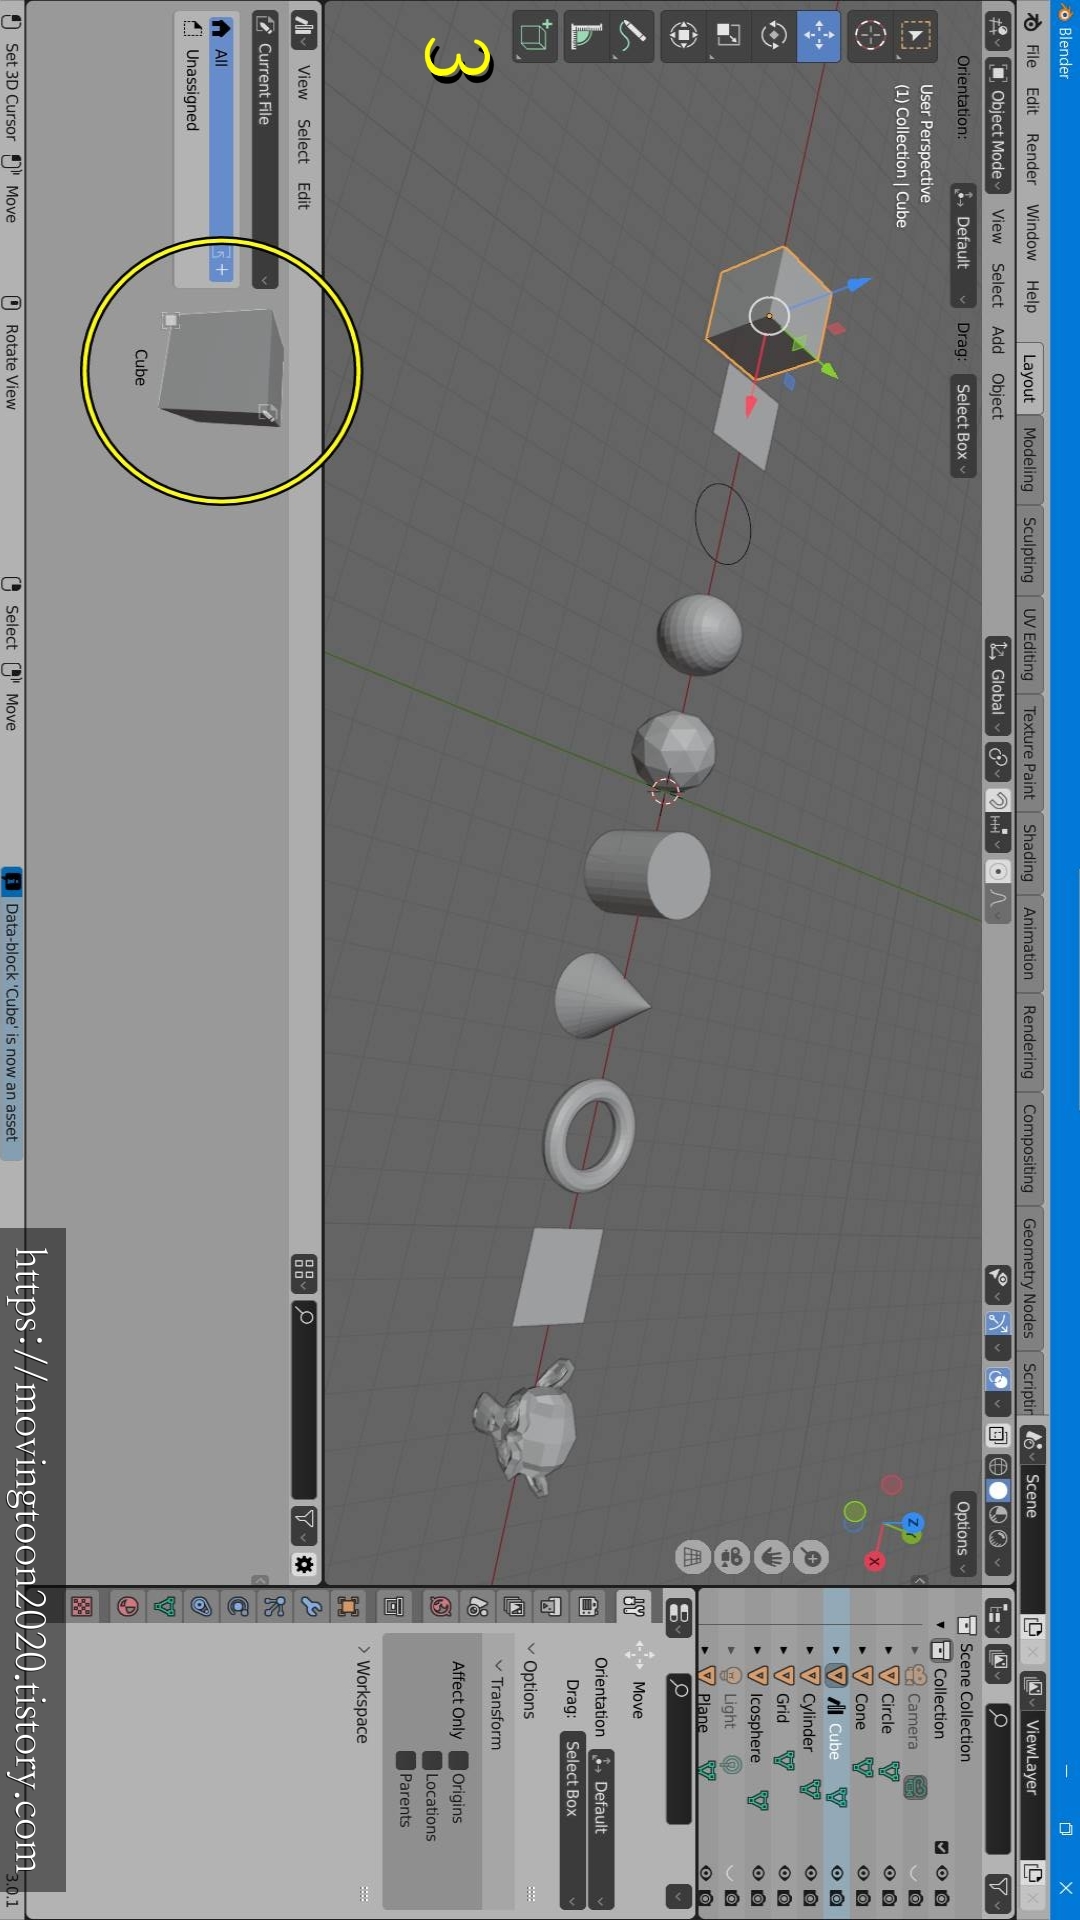Select solid viewport shading mode
Image resolution: width=1080 pixels, height=1920 pixels.
(998, 1490)
